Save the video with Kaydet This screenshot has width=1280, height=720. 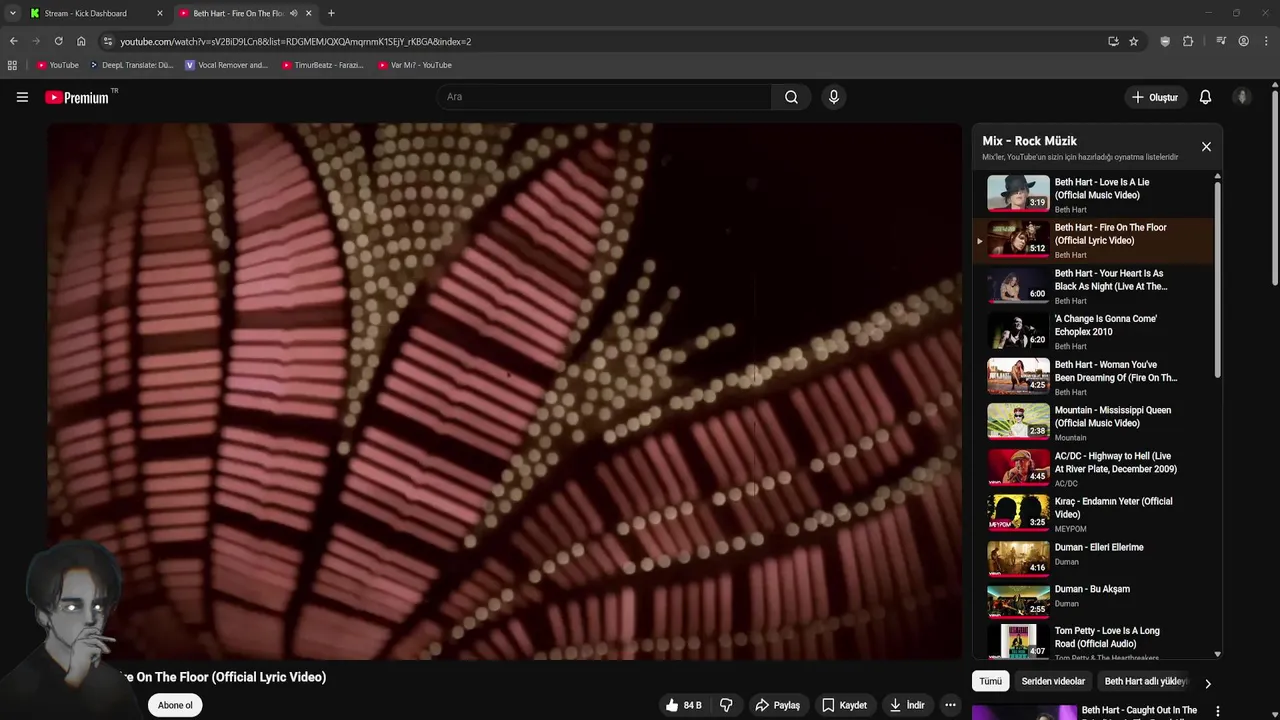[x=844, y=705]
